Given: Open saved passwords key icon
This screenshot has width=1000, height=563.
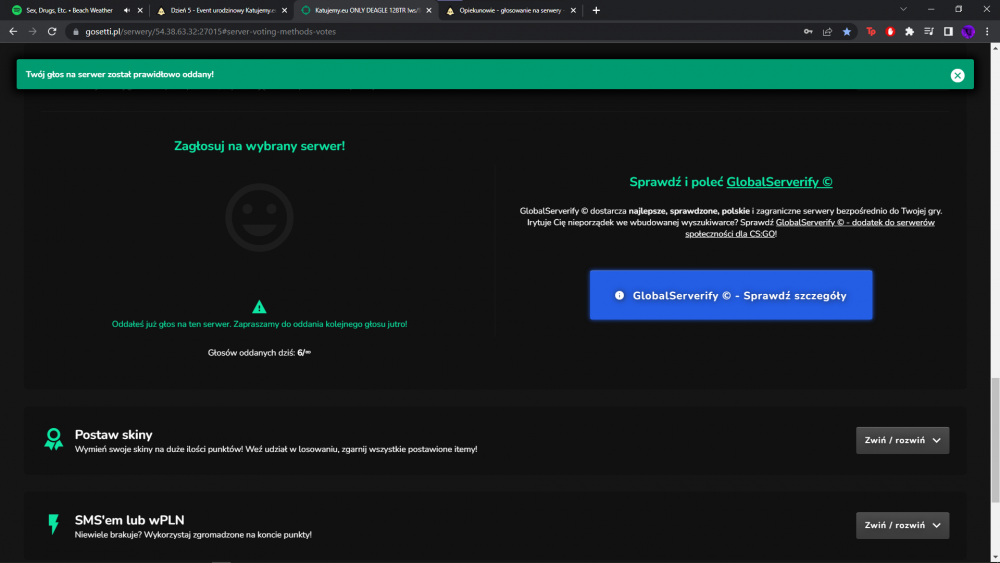Looking at the screenshot, I should click(x=808, y=31).
